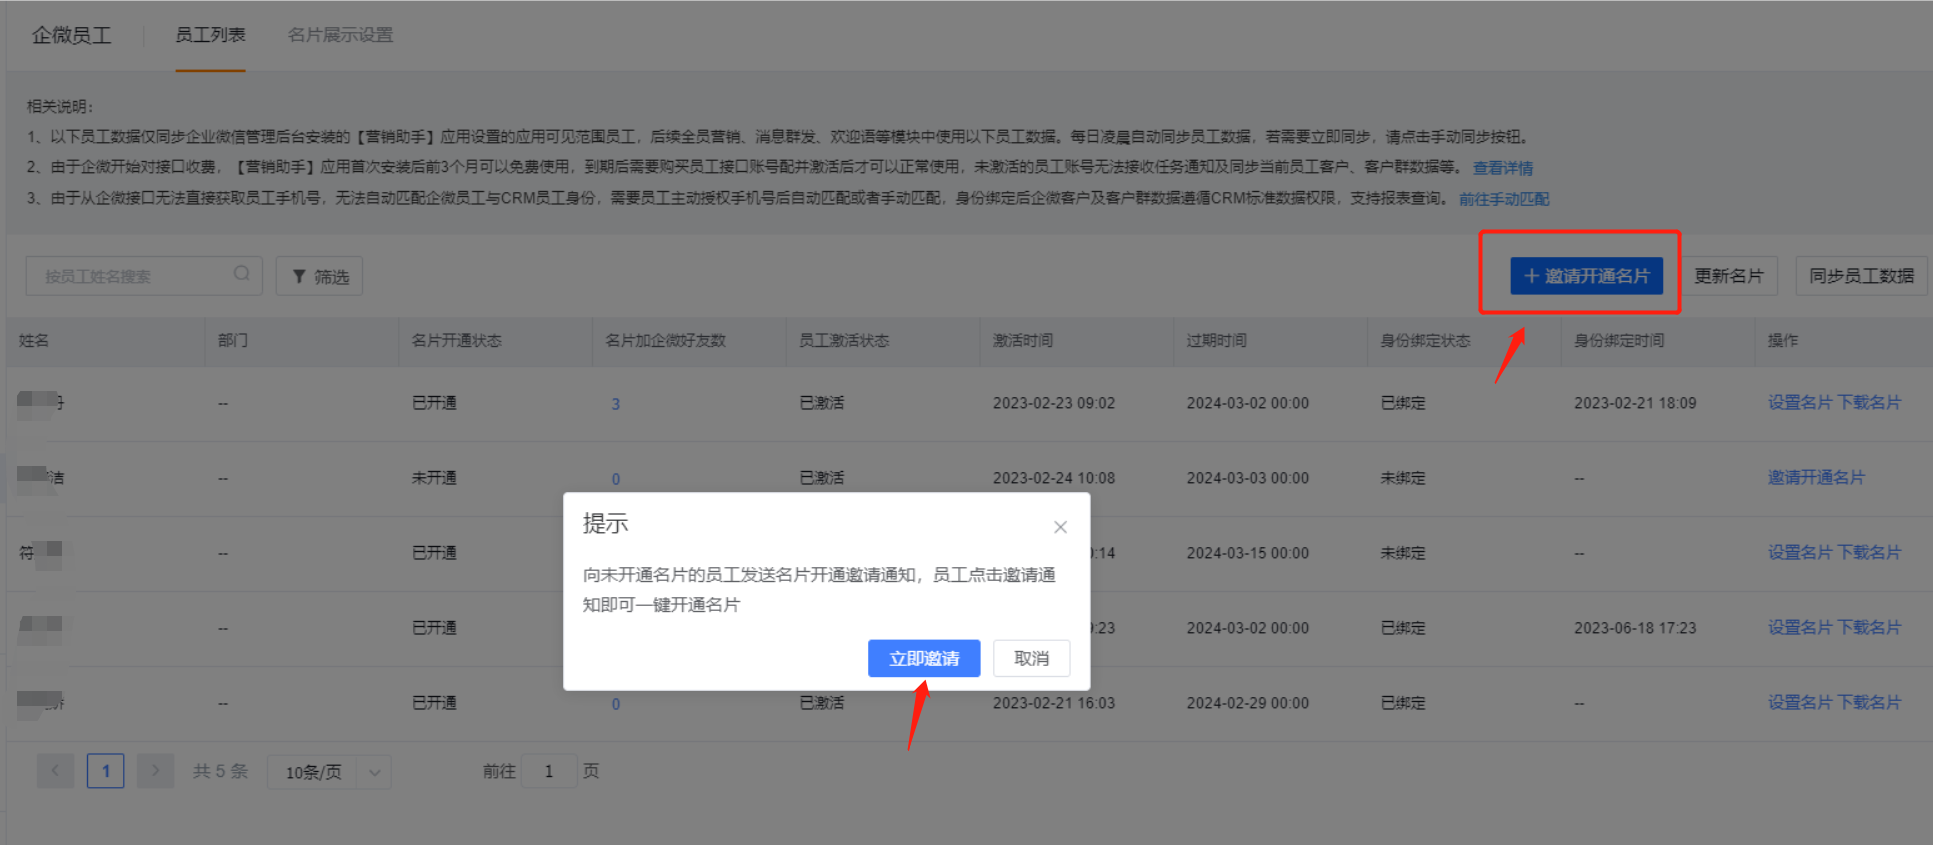
Task: Switch to 员工列表 tab
Action: click(210, 35)
